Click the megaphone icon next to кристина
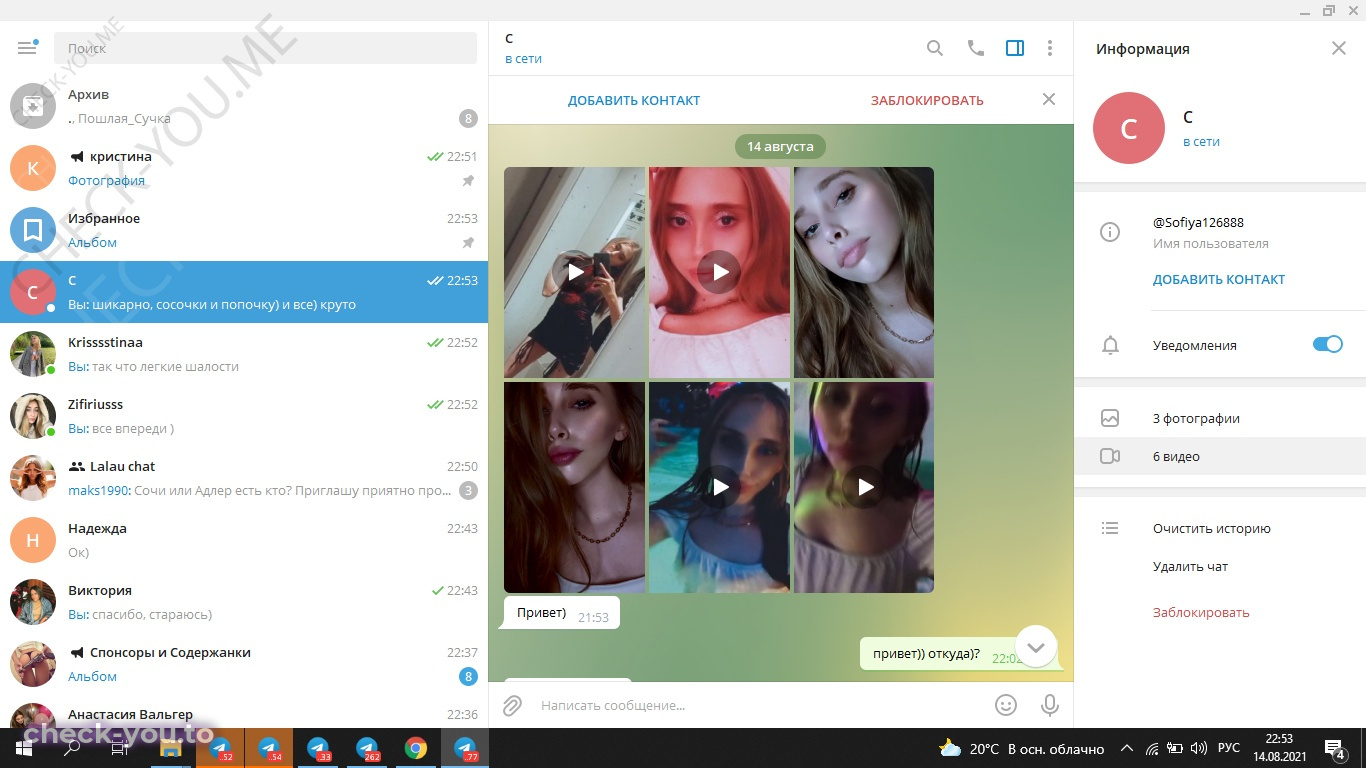This screenshot has width=1366, height=768. (77, 157)
